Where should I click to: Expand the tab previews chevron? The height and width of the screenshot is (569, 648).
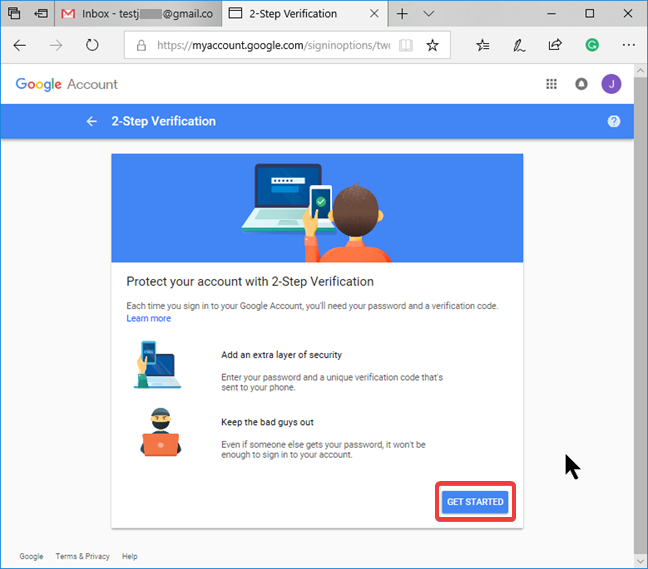pyautogui.click(x=429, y=14)
